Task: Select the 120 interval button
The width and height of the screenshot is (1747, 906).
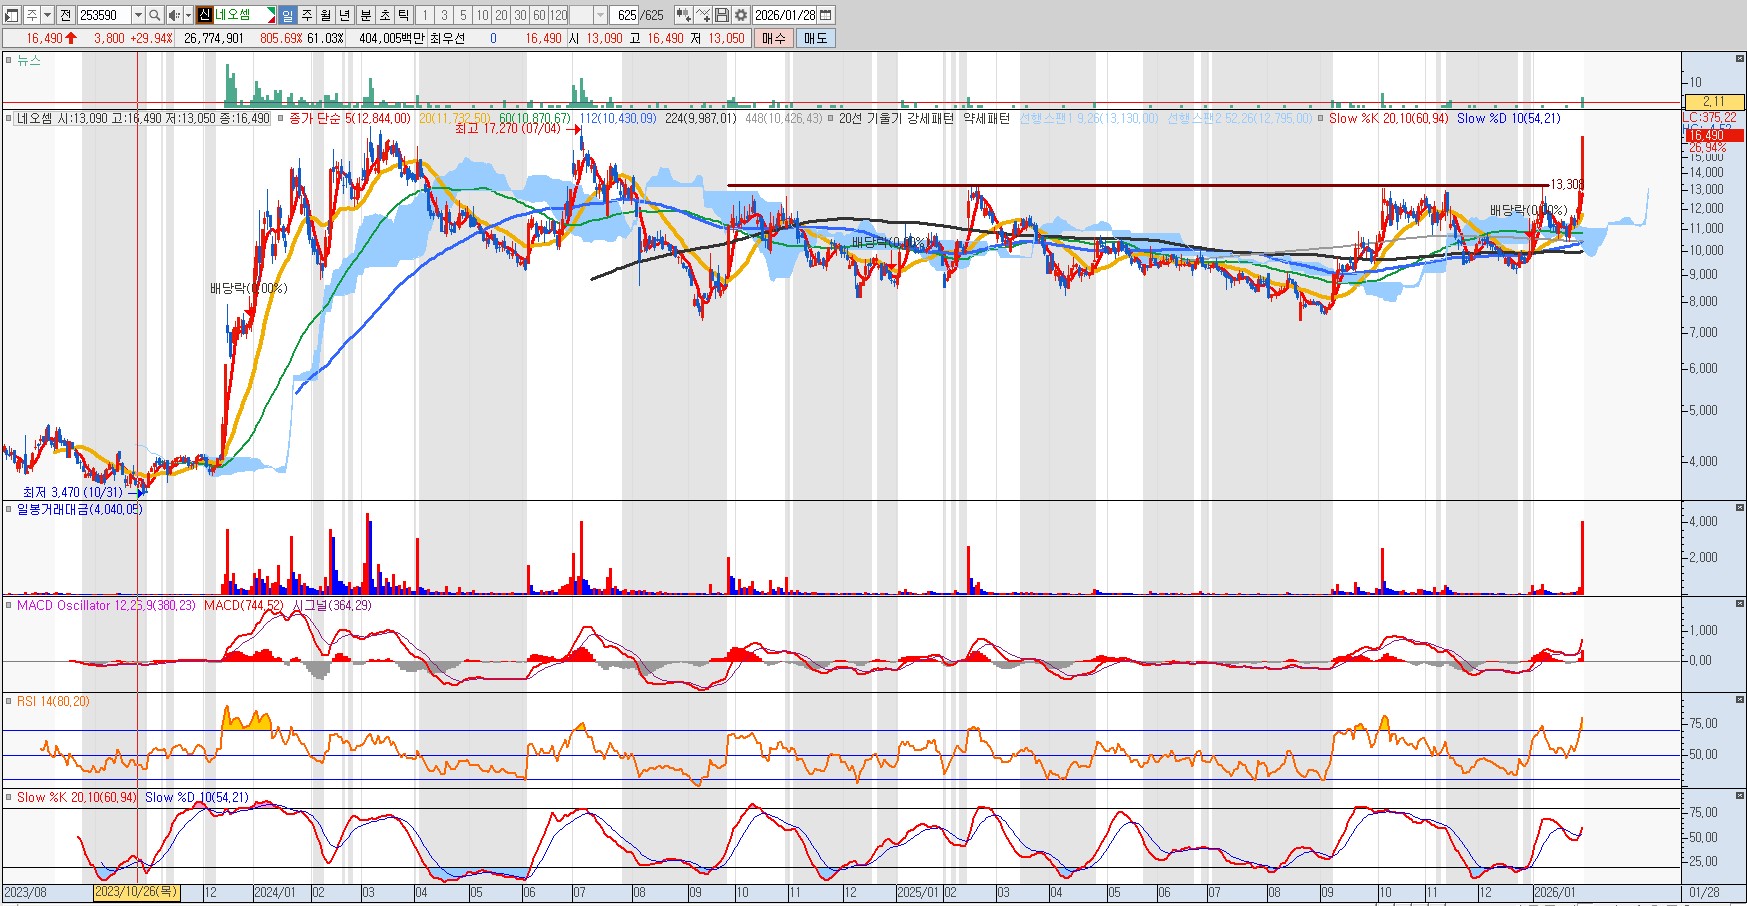Action: [x=558, y=15]
